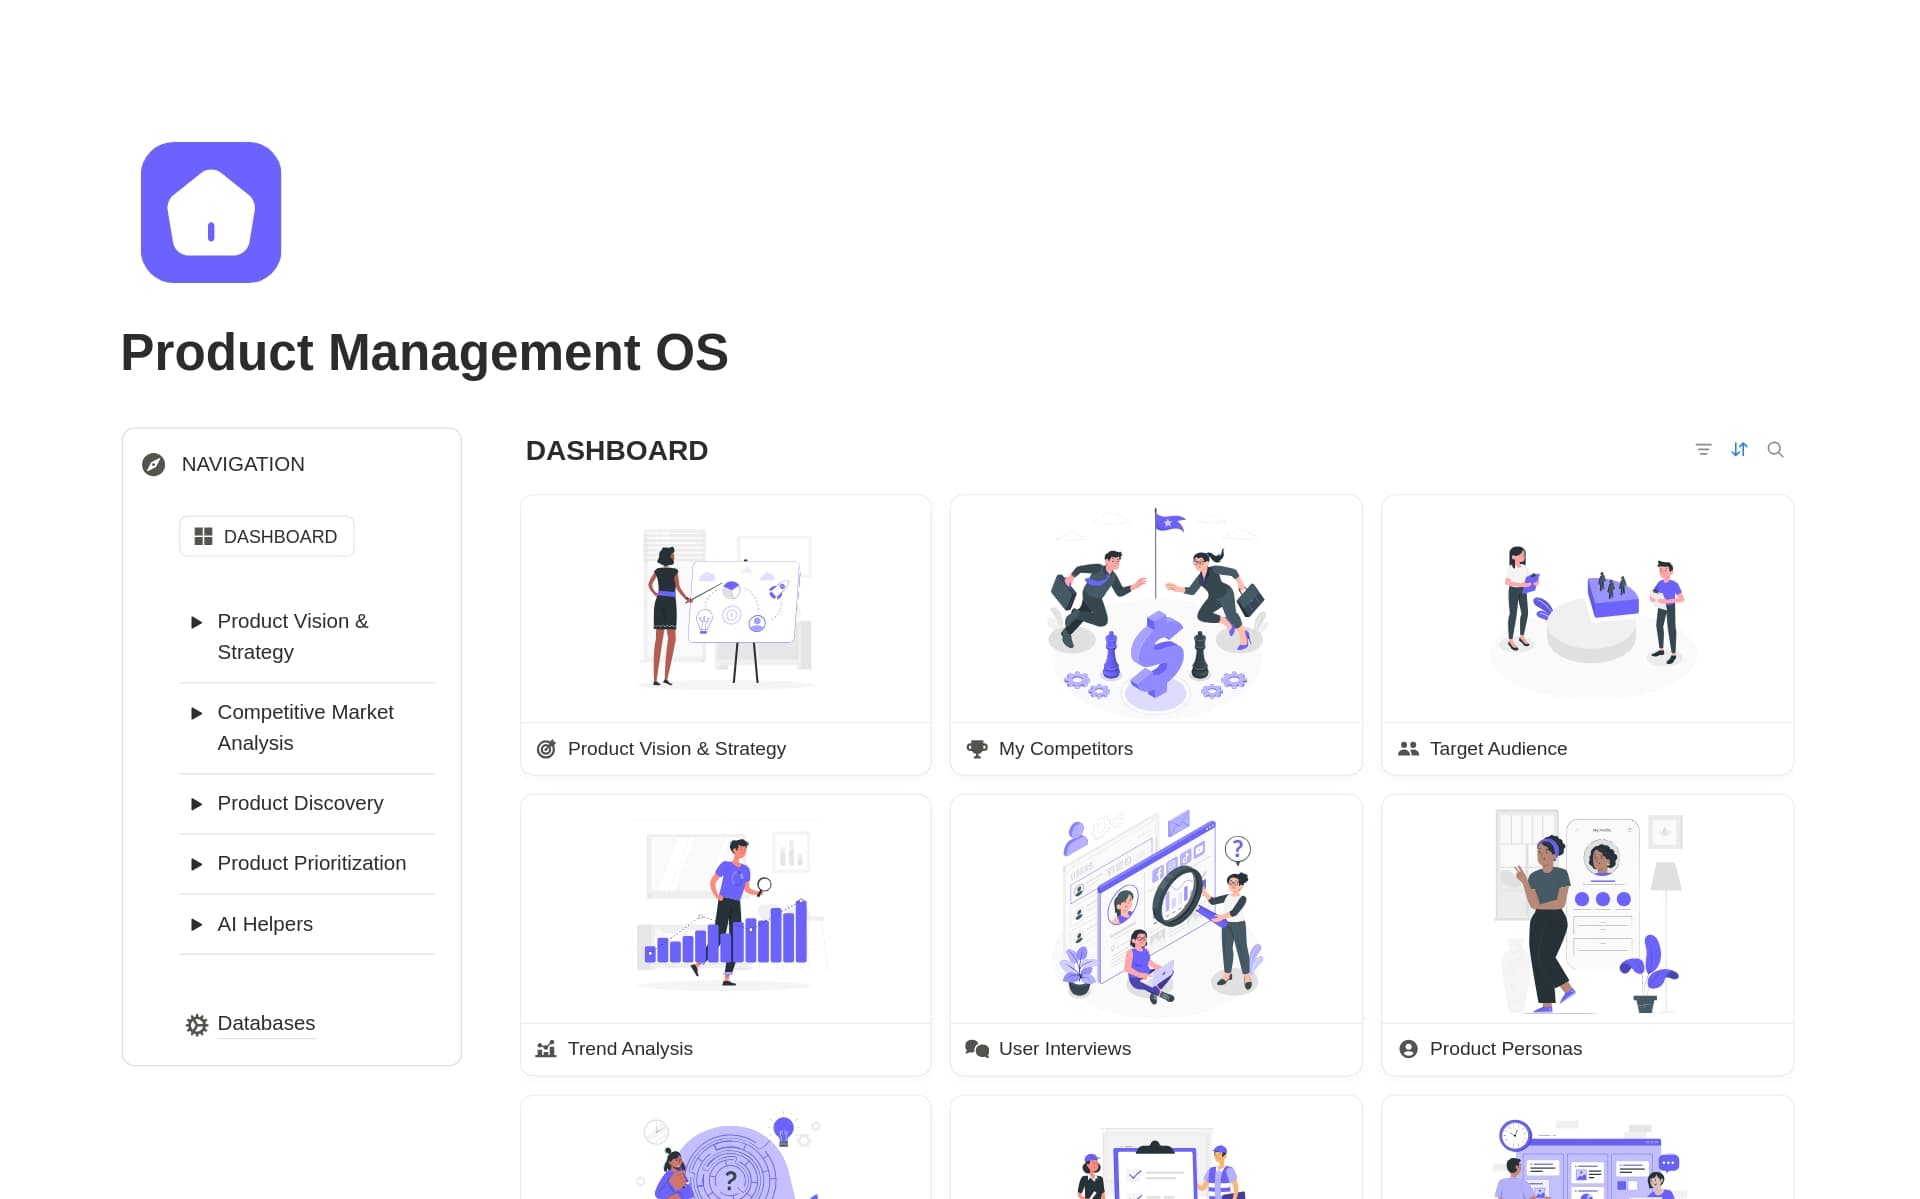Open the dashboard search icon
Viewport: 1920px width, 1199px height.
point(1775,450)
